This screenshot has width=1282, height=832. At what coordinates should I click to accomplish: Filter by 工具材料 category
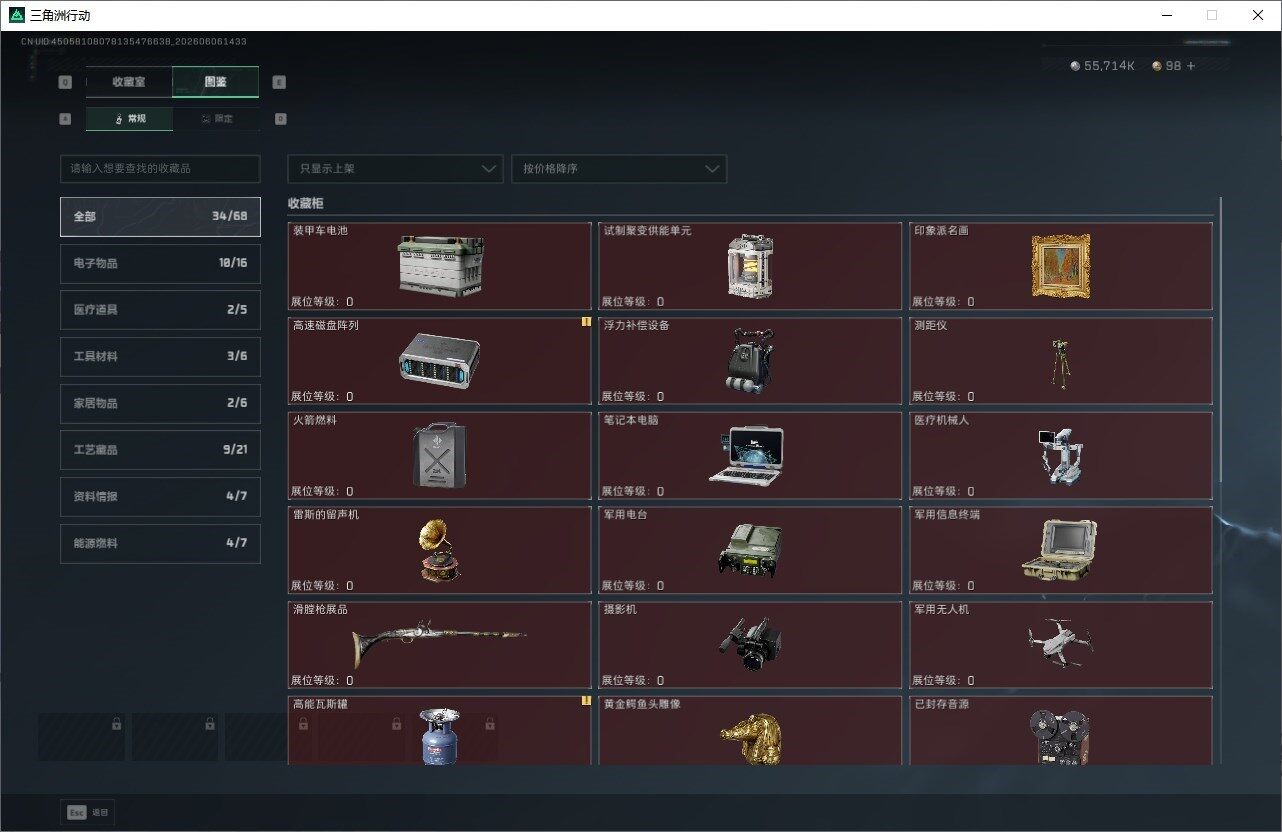(x=160, y=357)
